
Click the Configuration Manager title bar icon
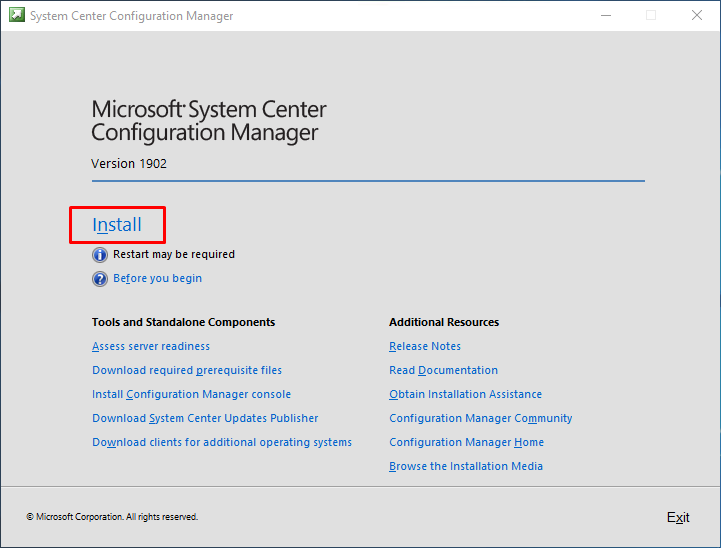17,15
